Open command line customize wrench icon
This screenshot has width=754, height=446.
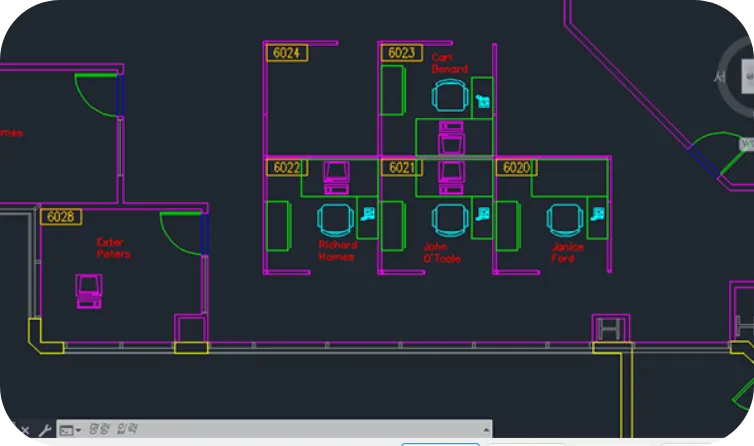45,430
